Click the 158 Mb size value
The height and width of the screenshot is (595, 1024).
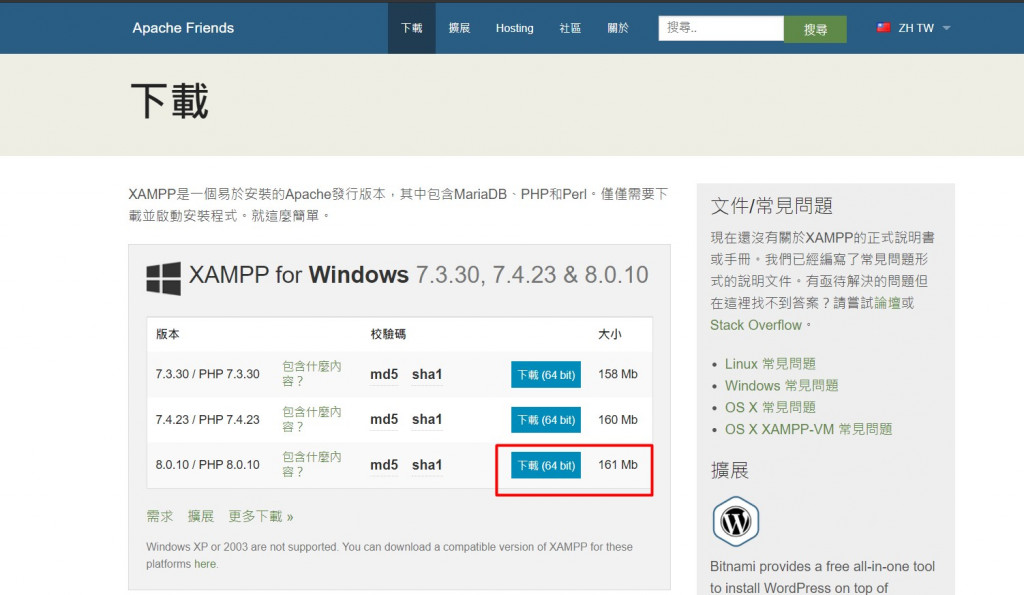tap(618, 374)
